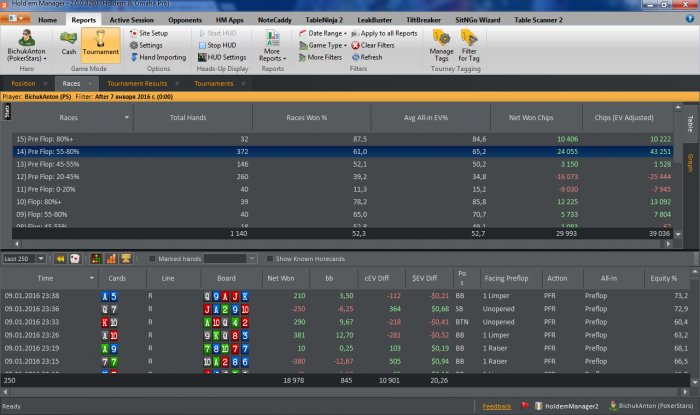Click the red flag icon in status bar
The image size is (700, 415).
525,406
